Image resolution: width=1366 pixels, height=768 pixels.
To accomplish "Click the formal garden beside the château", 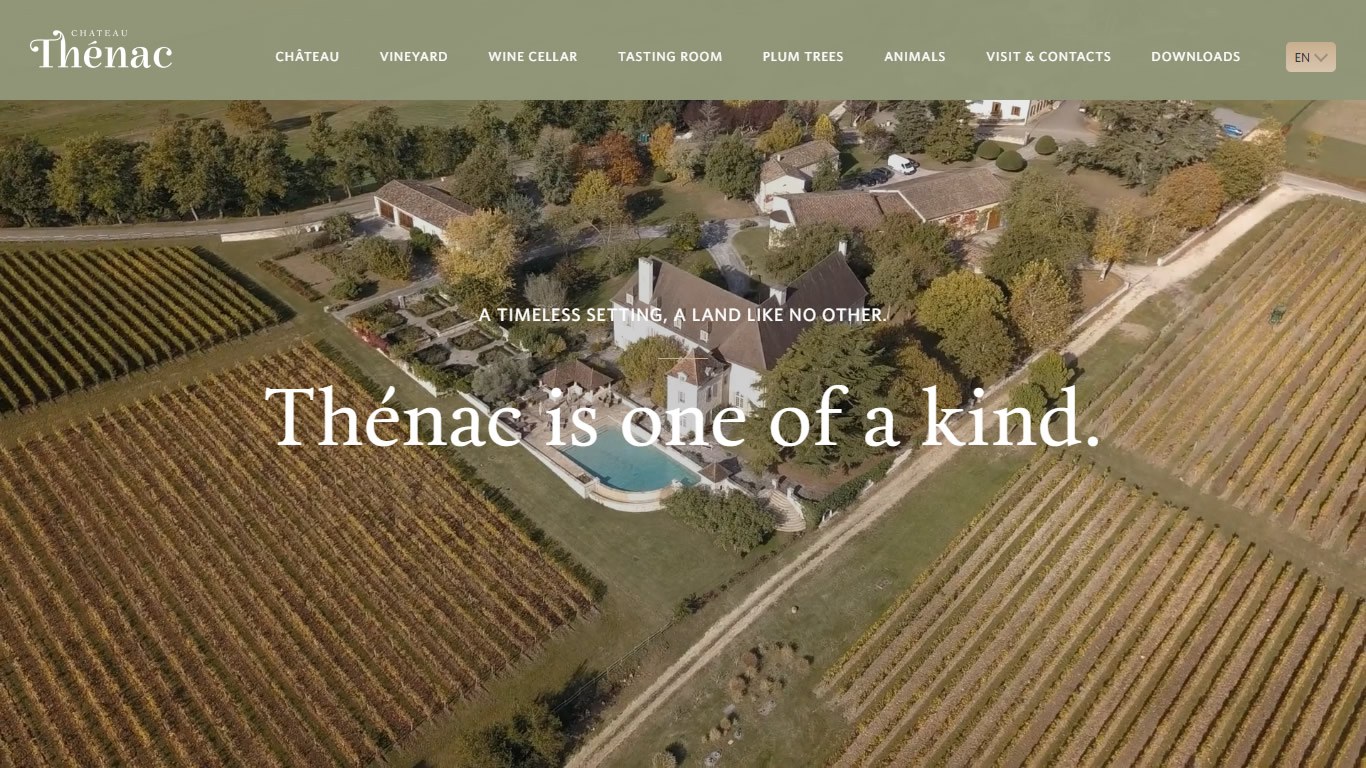I will click(x=430, y=335).
